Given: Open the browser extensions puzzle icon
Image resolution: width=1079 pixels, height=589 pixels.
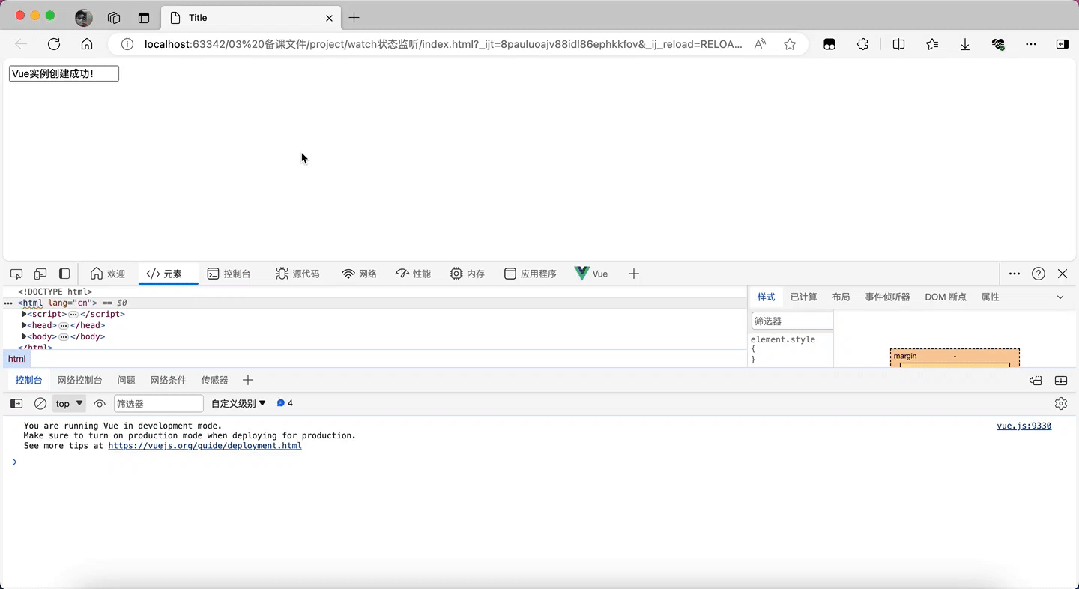Looking at the screenshot, I should pos(863,44).
